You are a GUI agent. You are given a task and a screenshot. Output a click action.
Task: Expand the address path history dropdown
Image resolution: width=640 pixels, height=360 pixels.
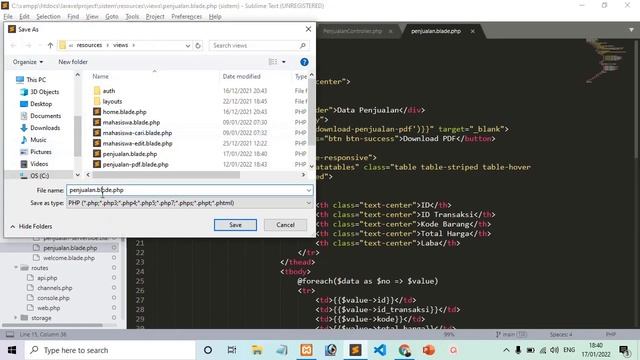tap(188, 45)
